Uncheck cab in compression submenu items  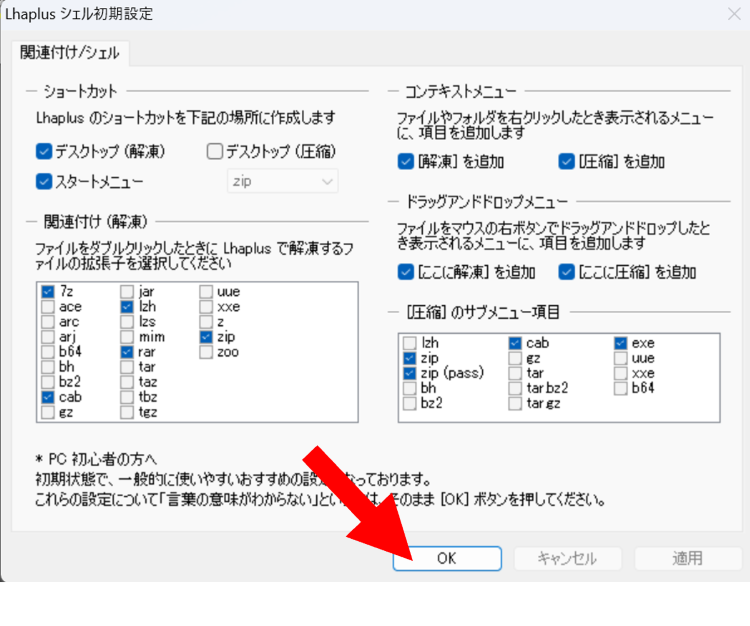[515, 343]
